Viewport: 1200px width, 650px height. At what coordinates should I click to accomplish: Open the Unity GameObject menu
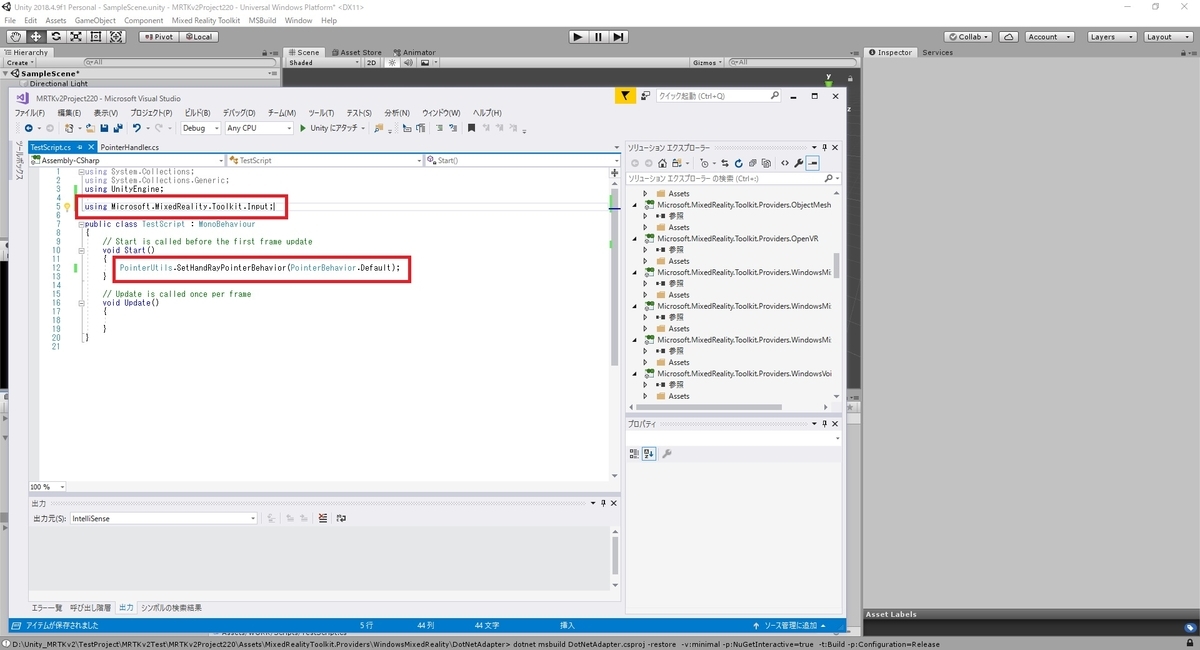(x=96, y=20)
